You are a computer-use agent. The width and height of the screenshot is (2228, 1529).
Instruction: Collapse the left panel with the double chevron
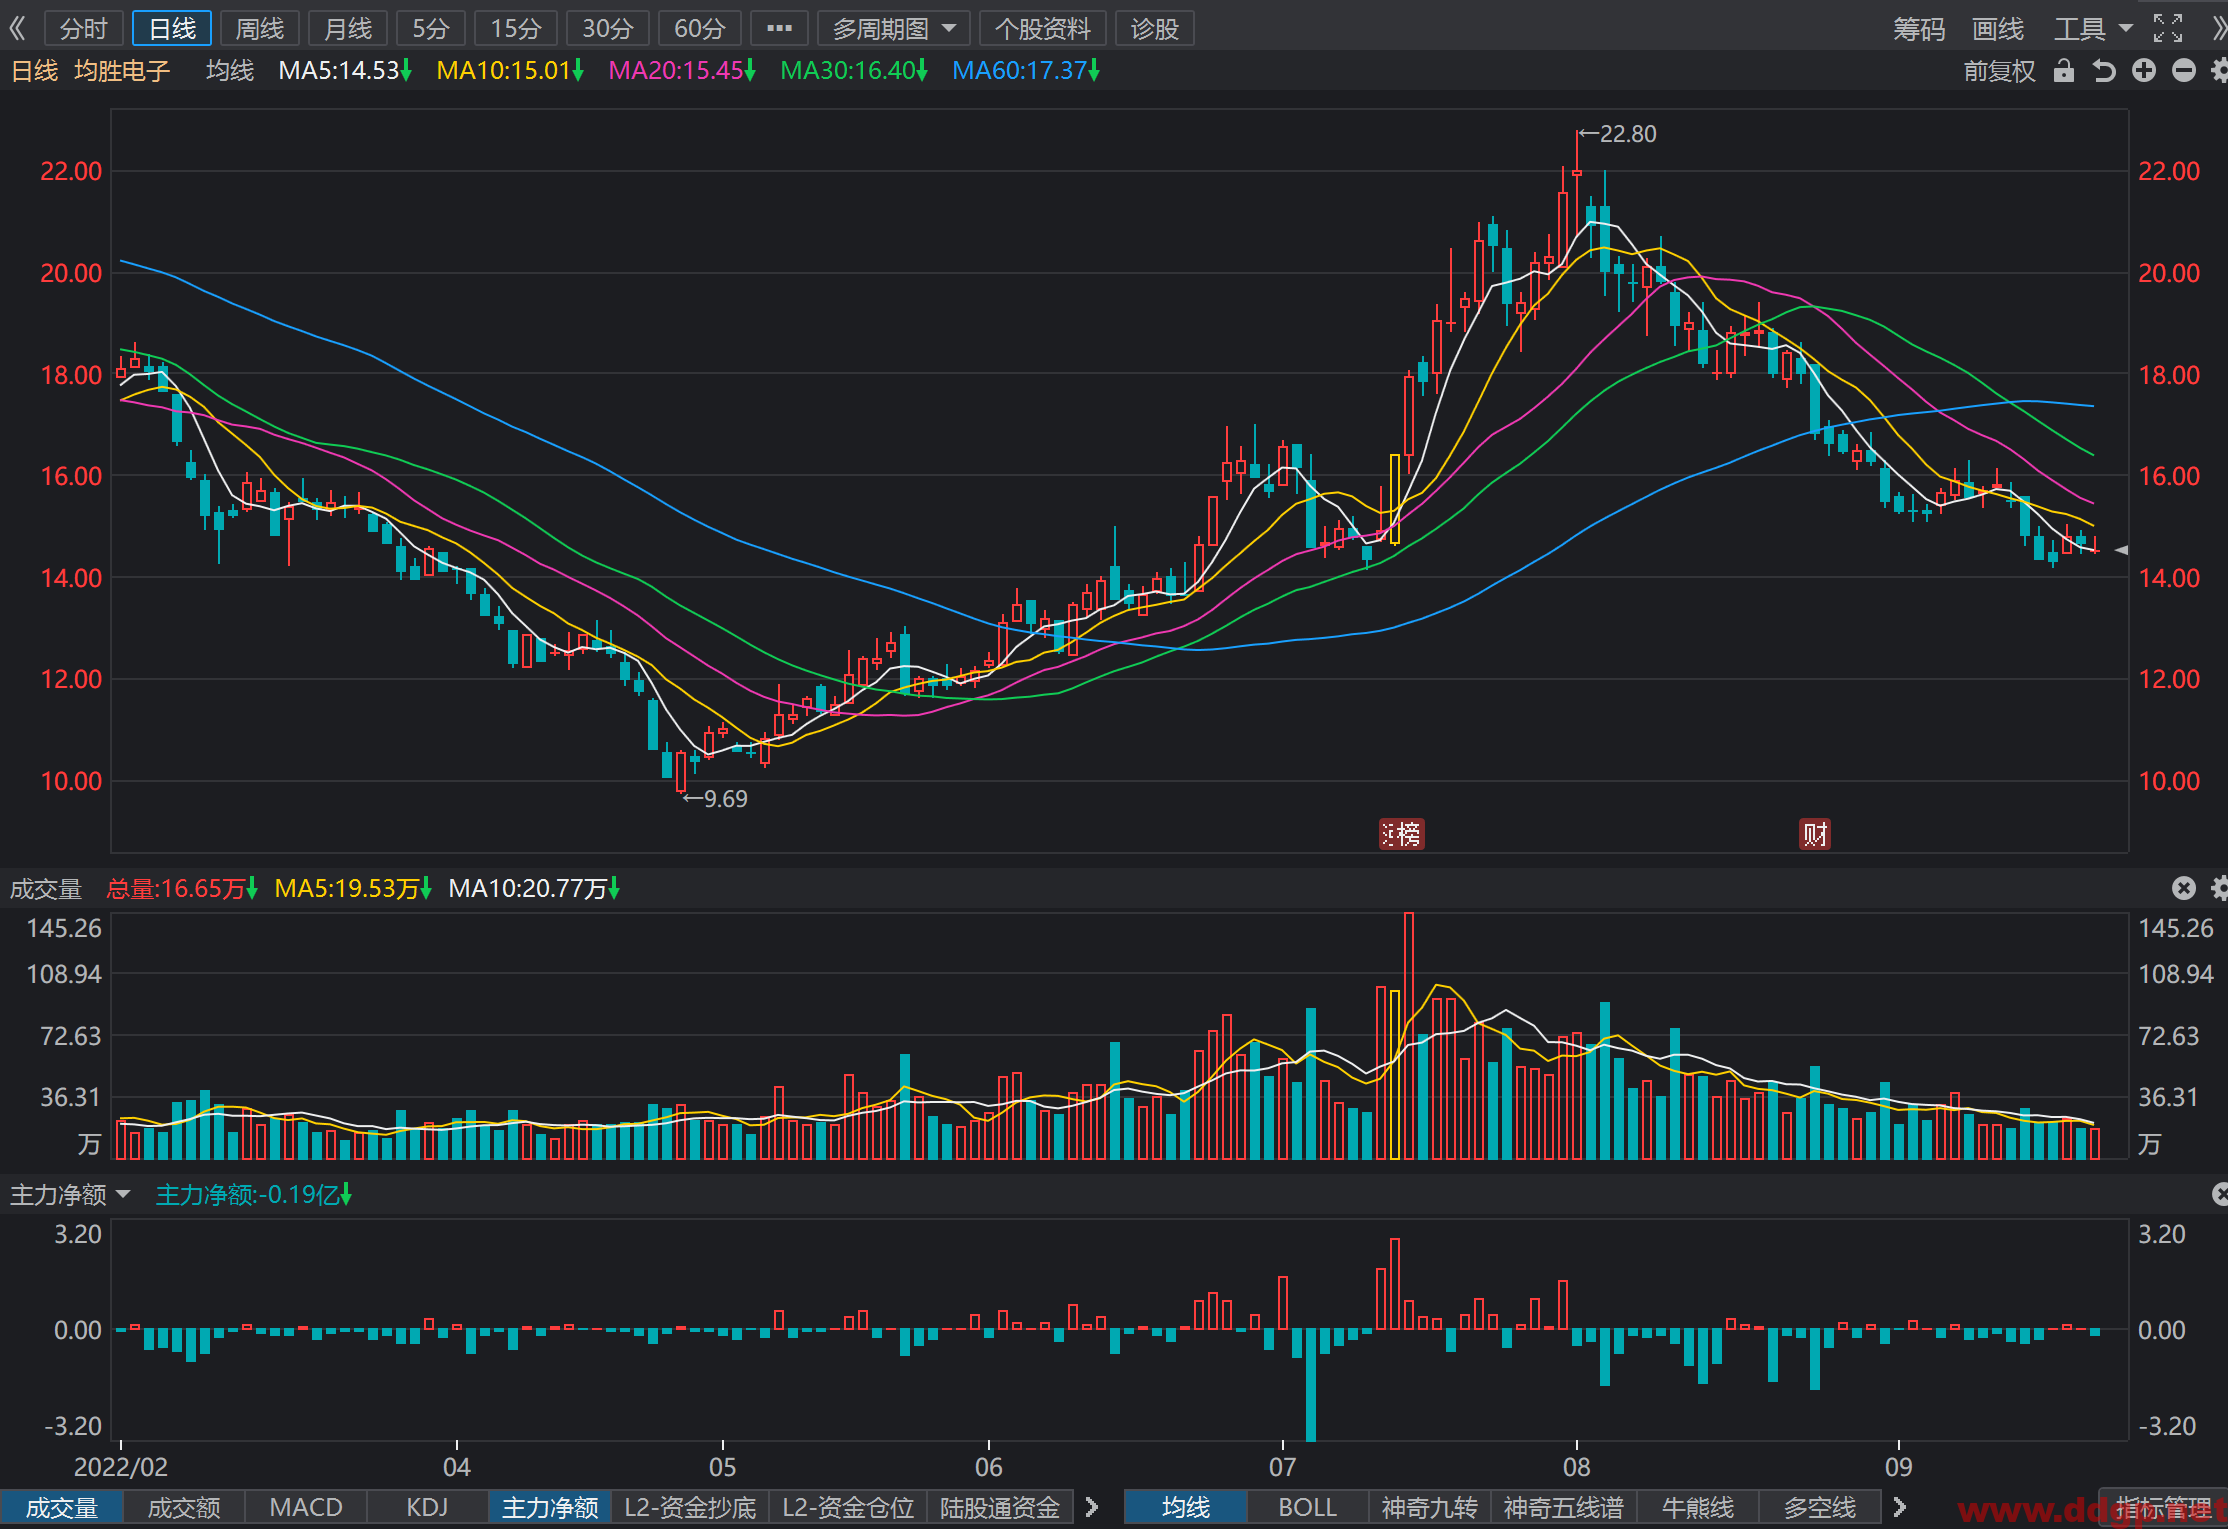point(17,28)
